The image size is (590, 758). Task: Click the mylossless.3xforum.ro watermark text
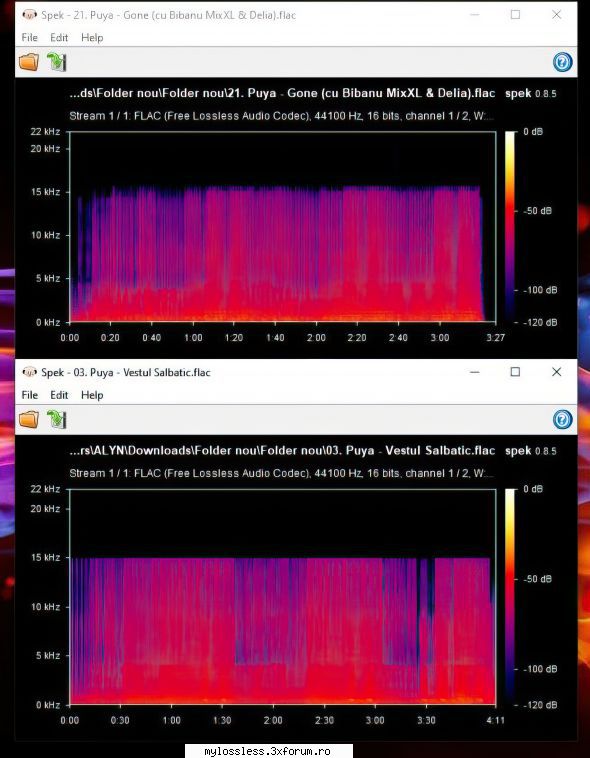(x=267, y=751)
